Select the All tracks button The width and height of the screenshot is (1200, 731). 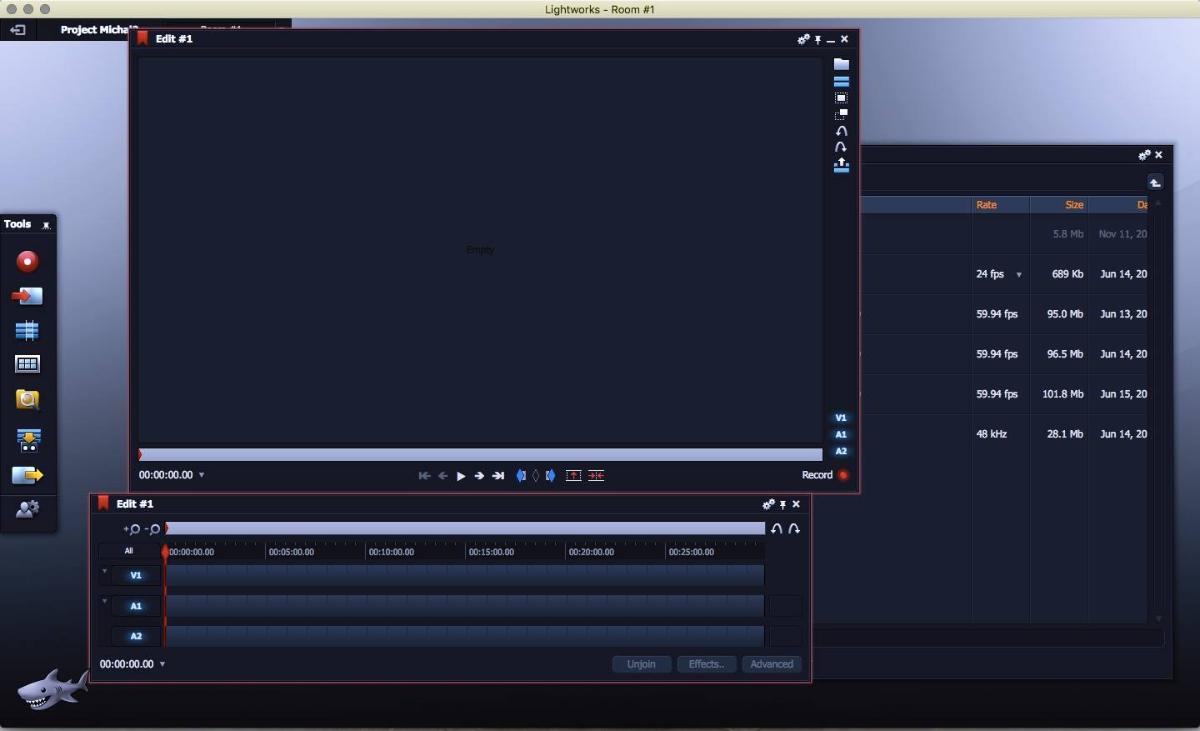pos(129,551)
